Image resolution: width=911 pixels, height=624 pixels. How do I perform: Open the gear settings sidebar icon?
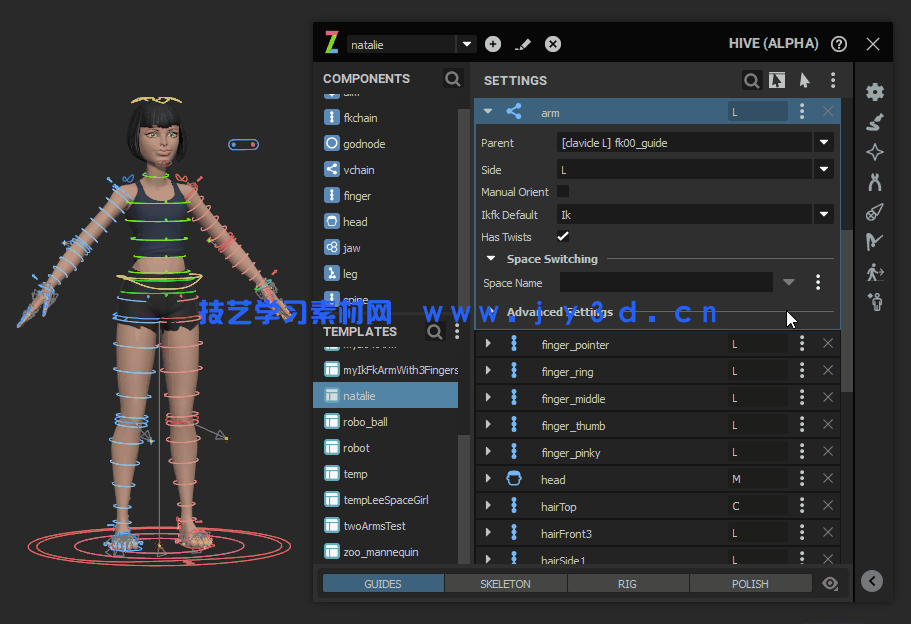point(874,92)
